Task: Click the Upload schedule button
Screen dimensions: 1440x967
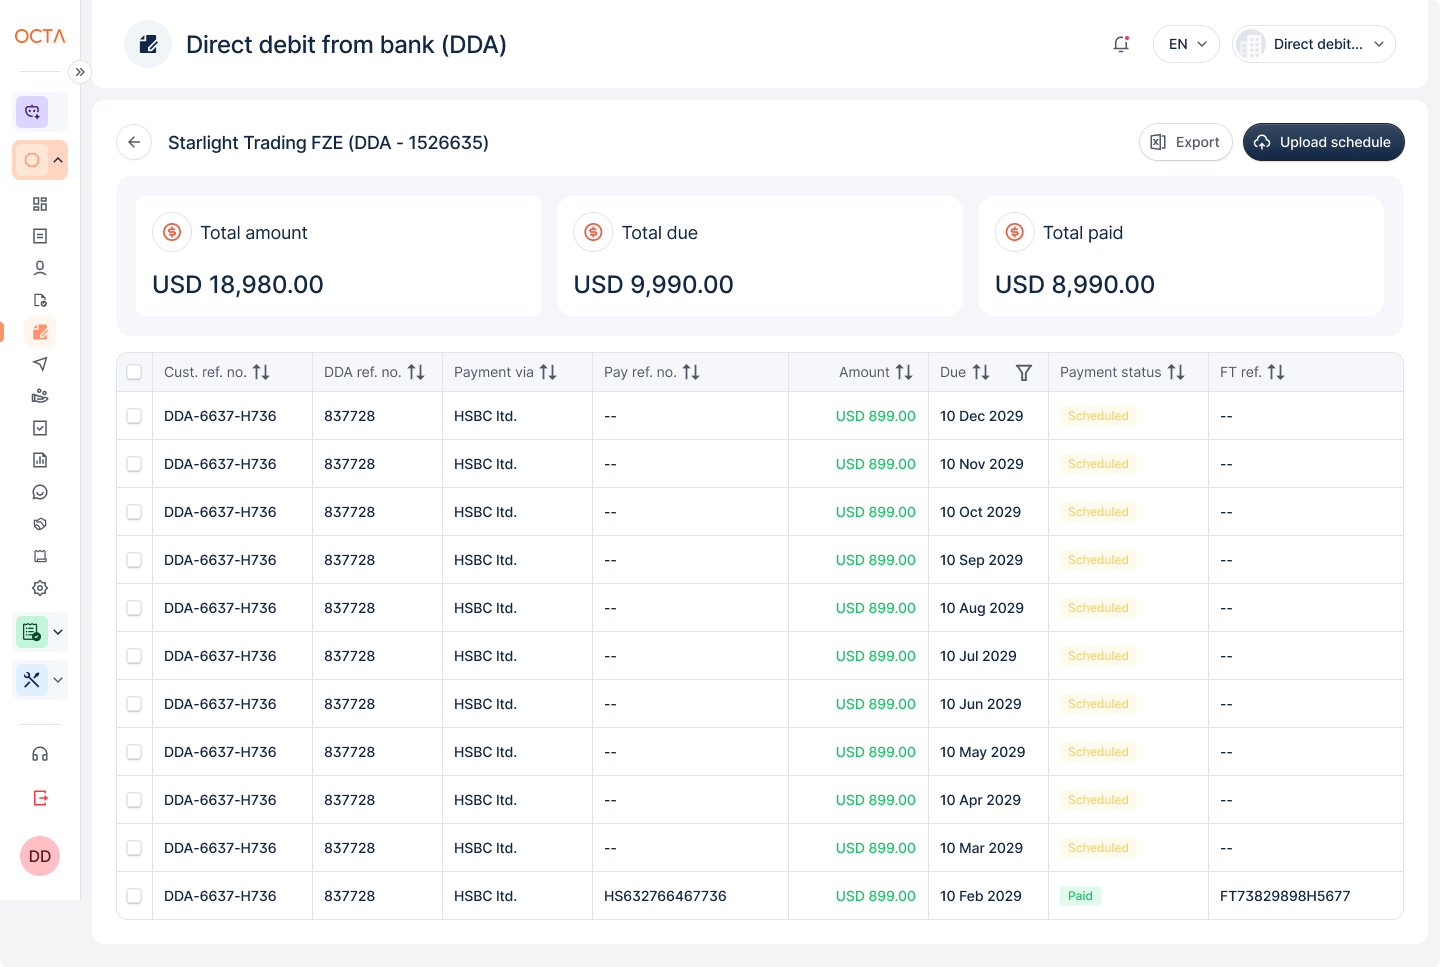Action: coord(1324,142)
